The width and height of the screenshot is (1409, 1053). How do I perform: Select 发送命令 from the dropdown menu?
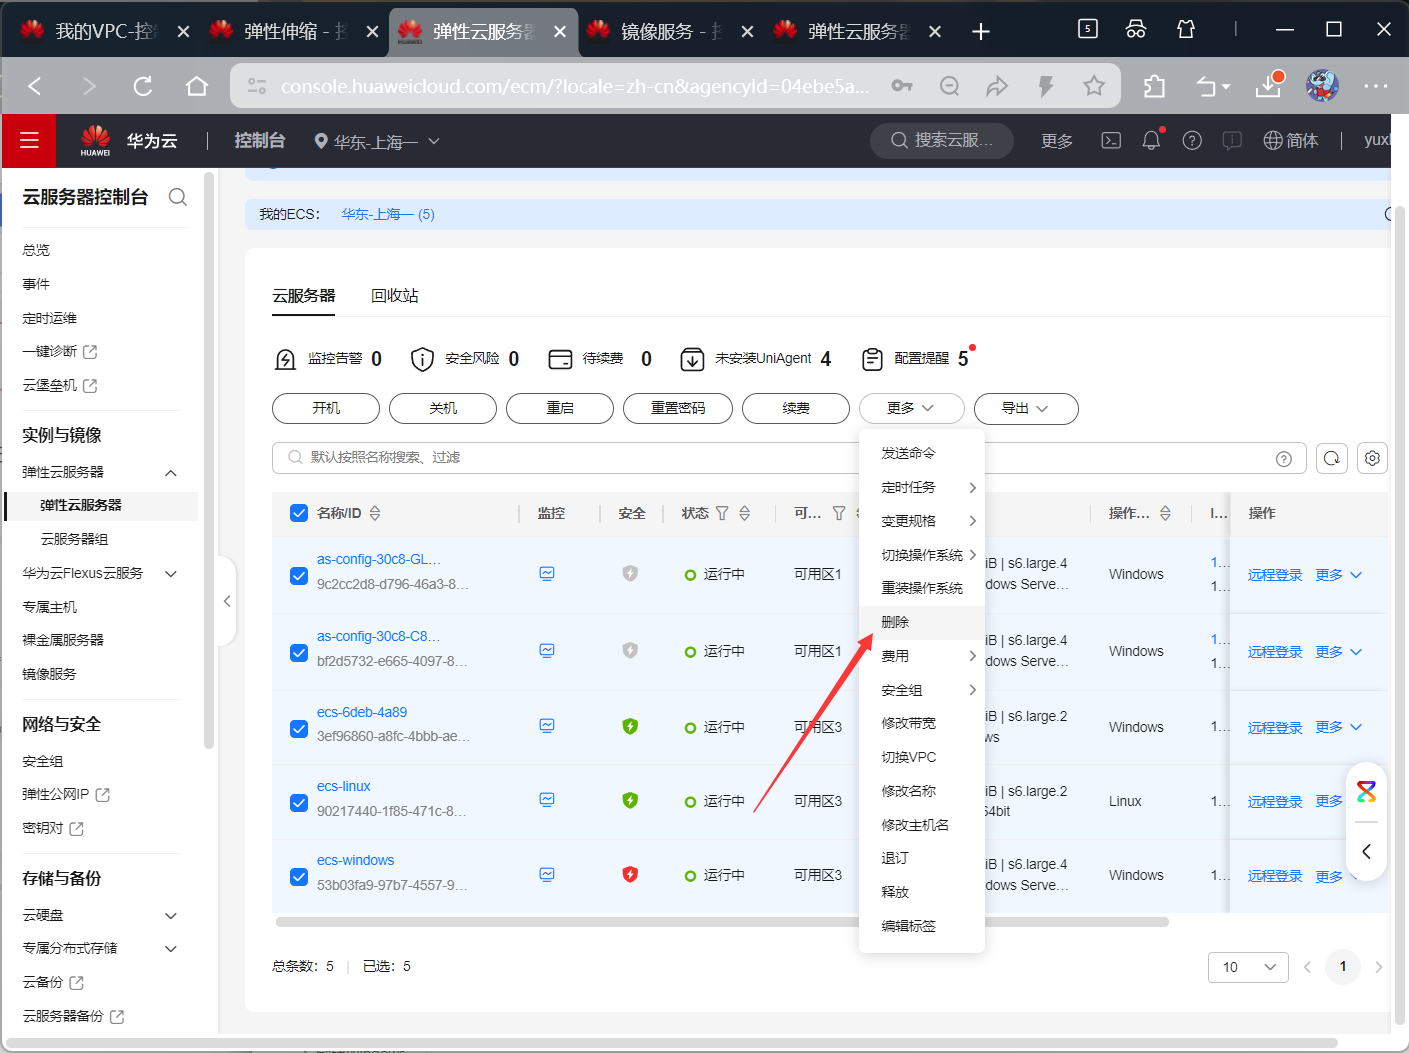point(922,453)
